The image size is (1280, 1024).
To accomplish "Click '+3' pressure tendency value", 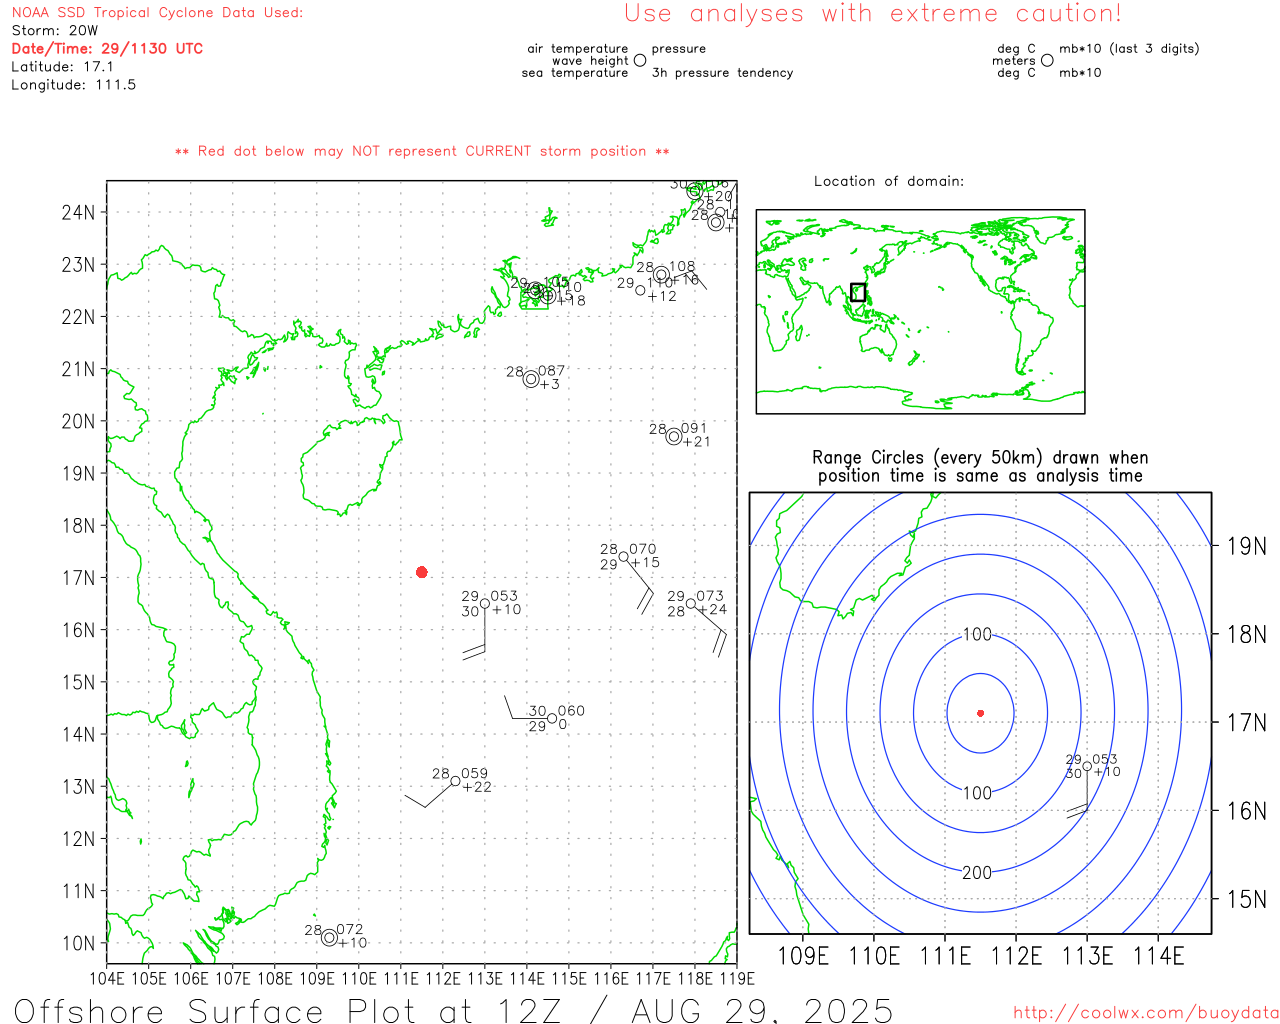I will [x=550, y=384].
